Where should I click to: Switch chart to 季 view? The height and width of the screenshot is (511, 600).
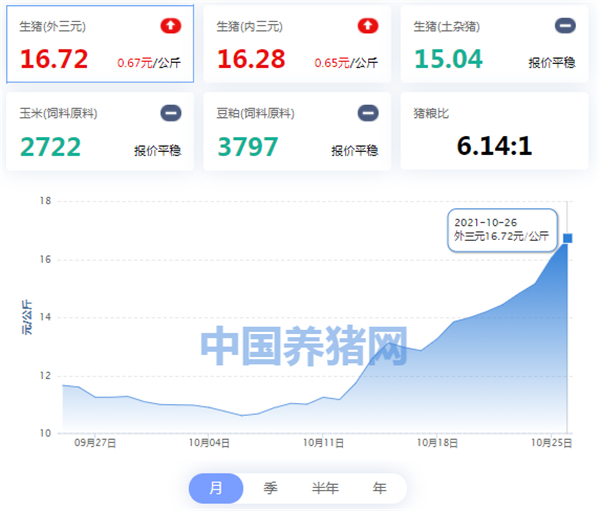(x=270, y=488)
